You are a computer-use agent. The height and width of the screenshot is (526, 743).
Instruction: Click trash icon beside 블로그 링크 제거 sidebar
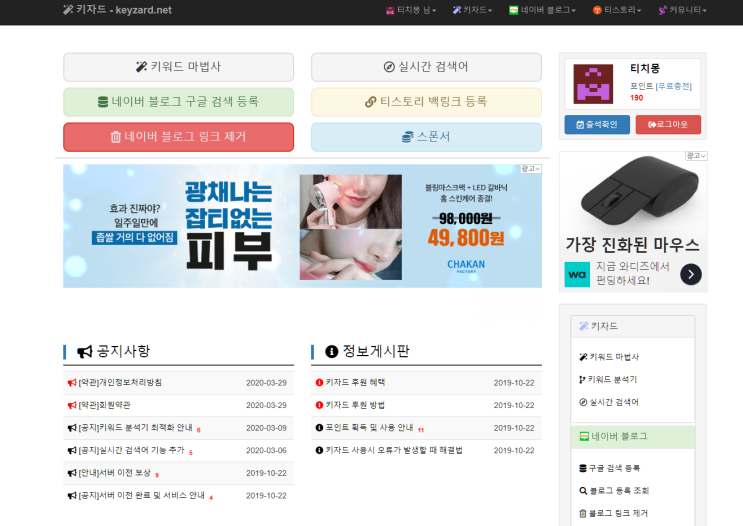[x=583, y=513]
